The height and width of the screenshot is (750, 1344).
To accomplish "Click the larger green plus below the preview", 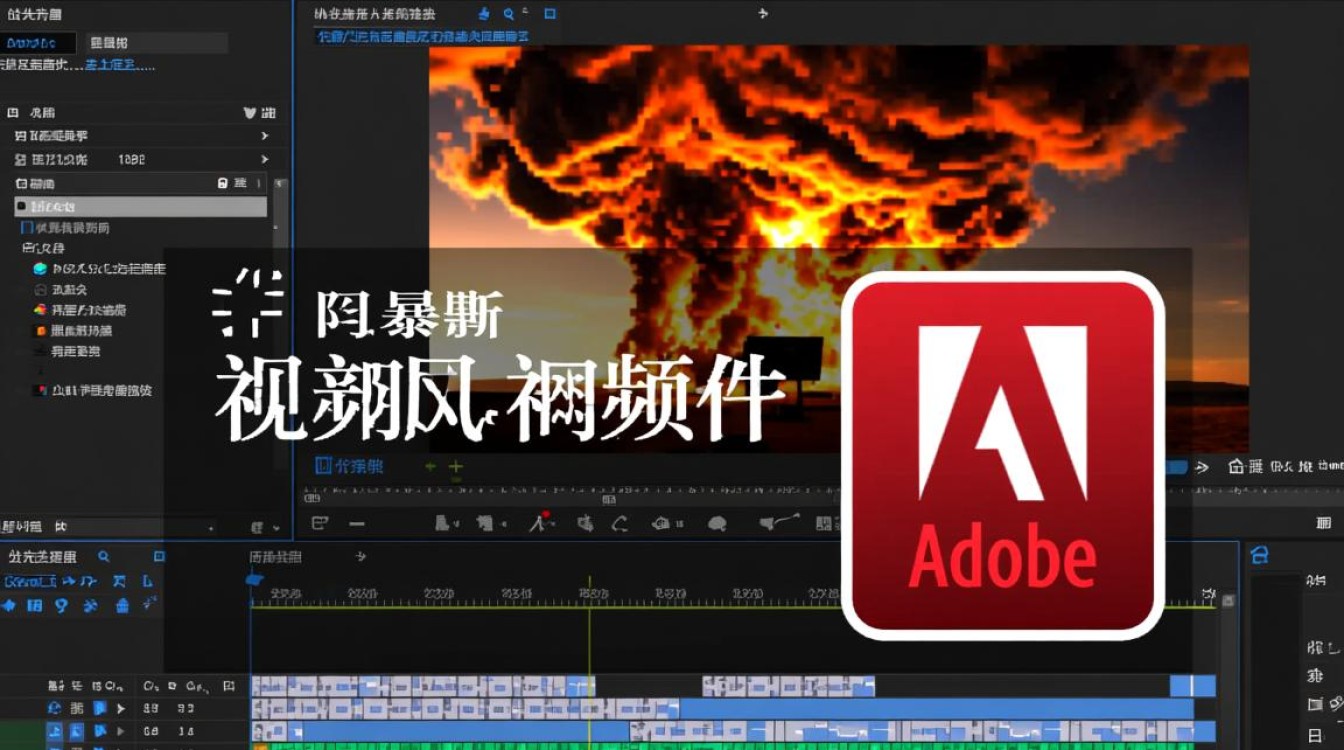I will [456, 466].
